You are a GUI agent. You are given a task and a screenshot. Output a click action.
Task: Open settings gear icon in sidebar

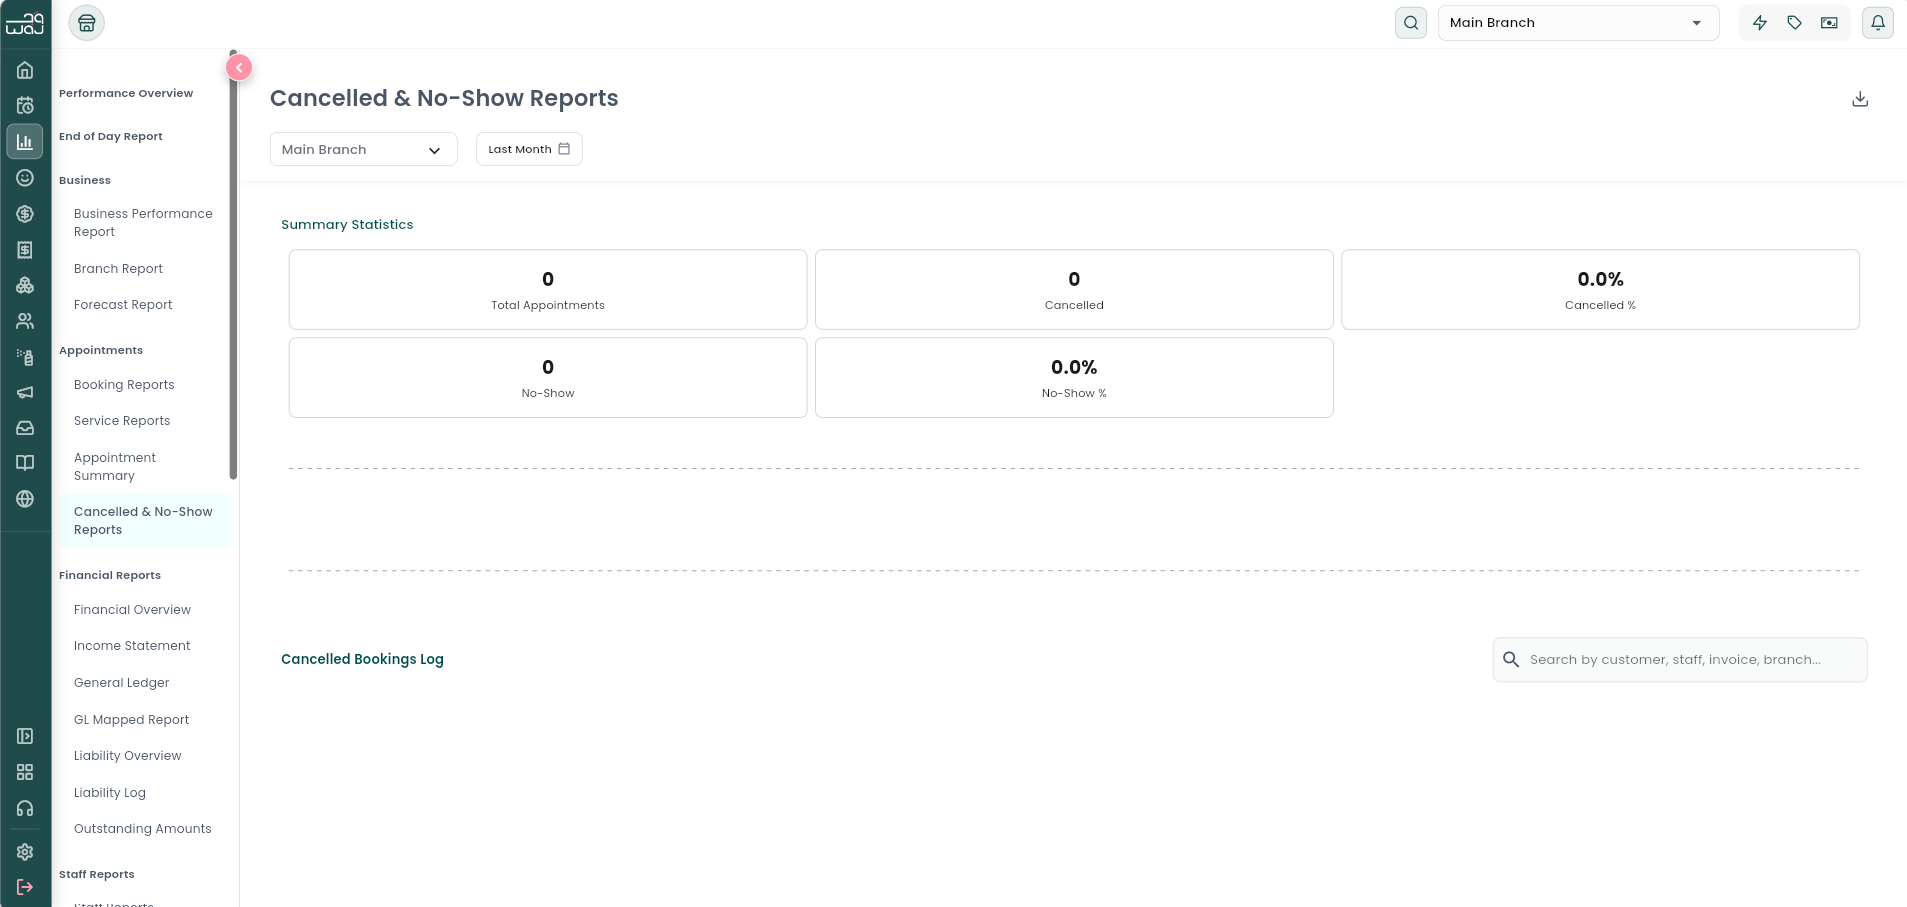pyautogui.click(x=25, y=852)
